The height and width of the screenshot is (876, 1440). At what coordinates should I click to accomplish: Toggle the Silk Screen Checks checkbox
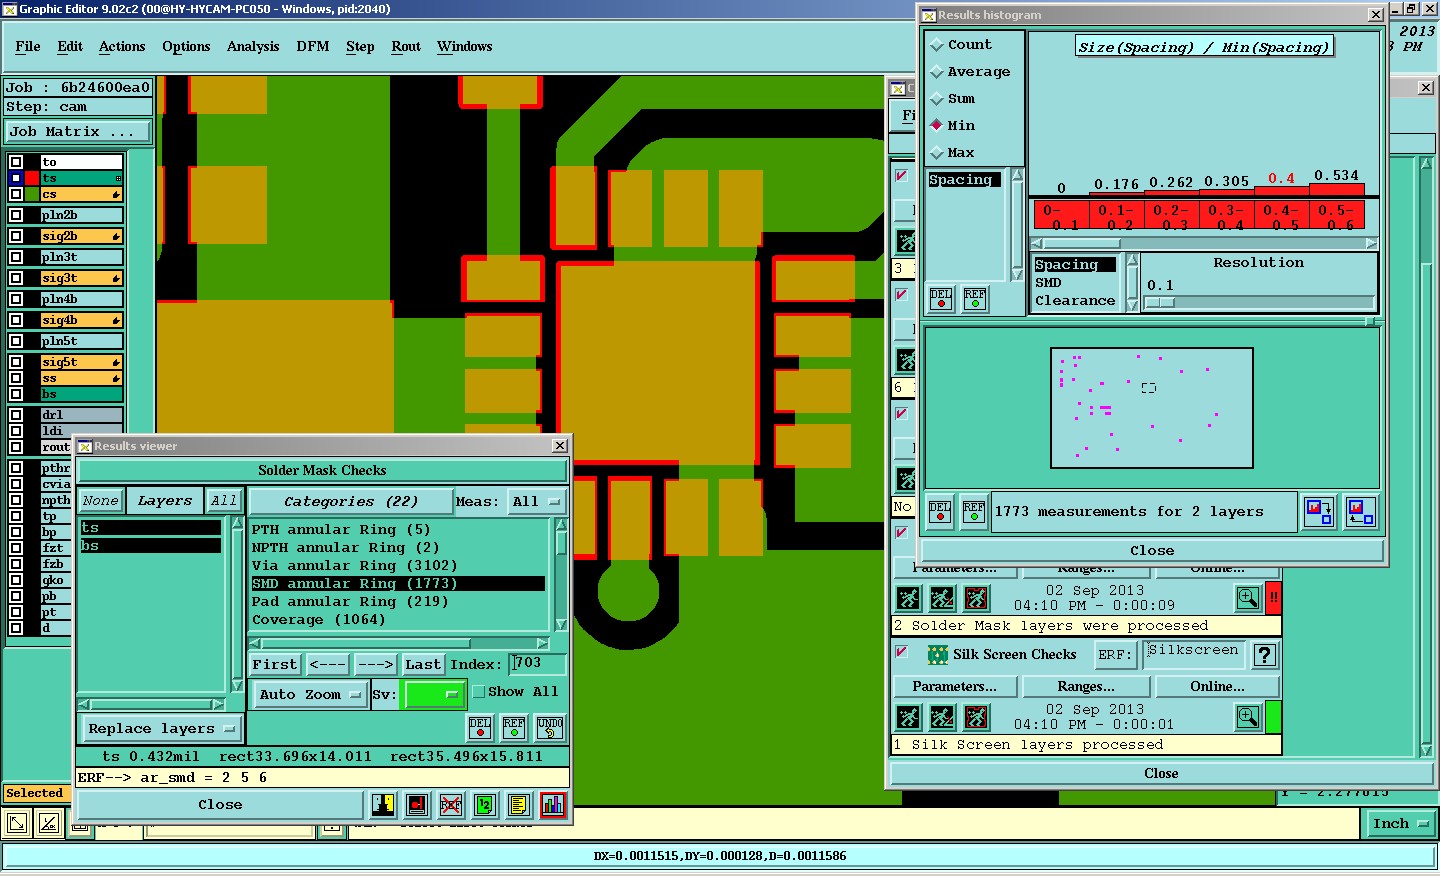click(902, 652)
